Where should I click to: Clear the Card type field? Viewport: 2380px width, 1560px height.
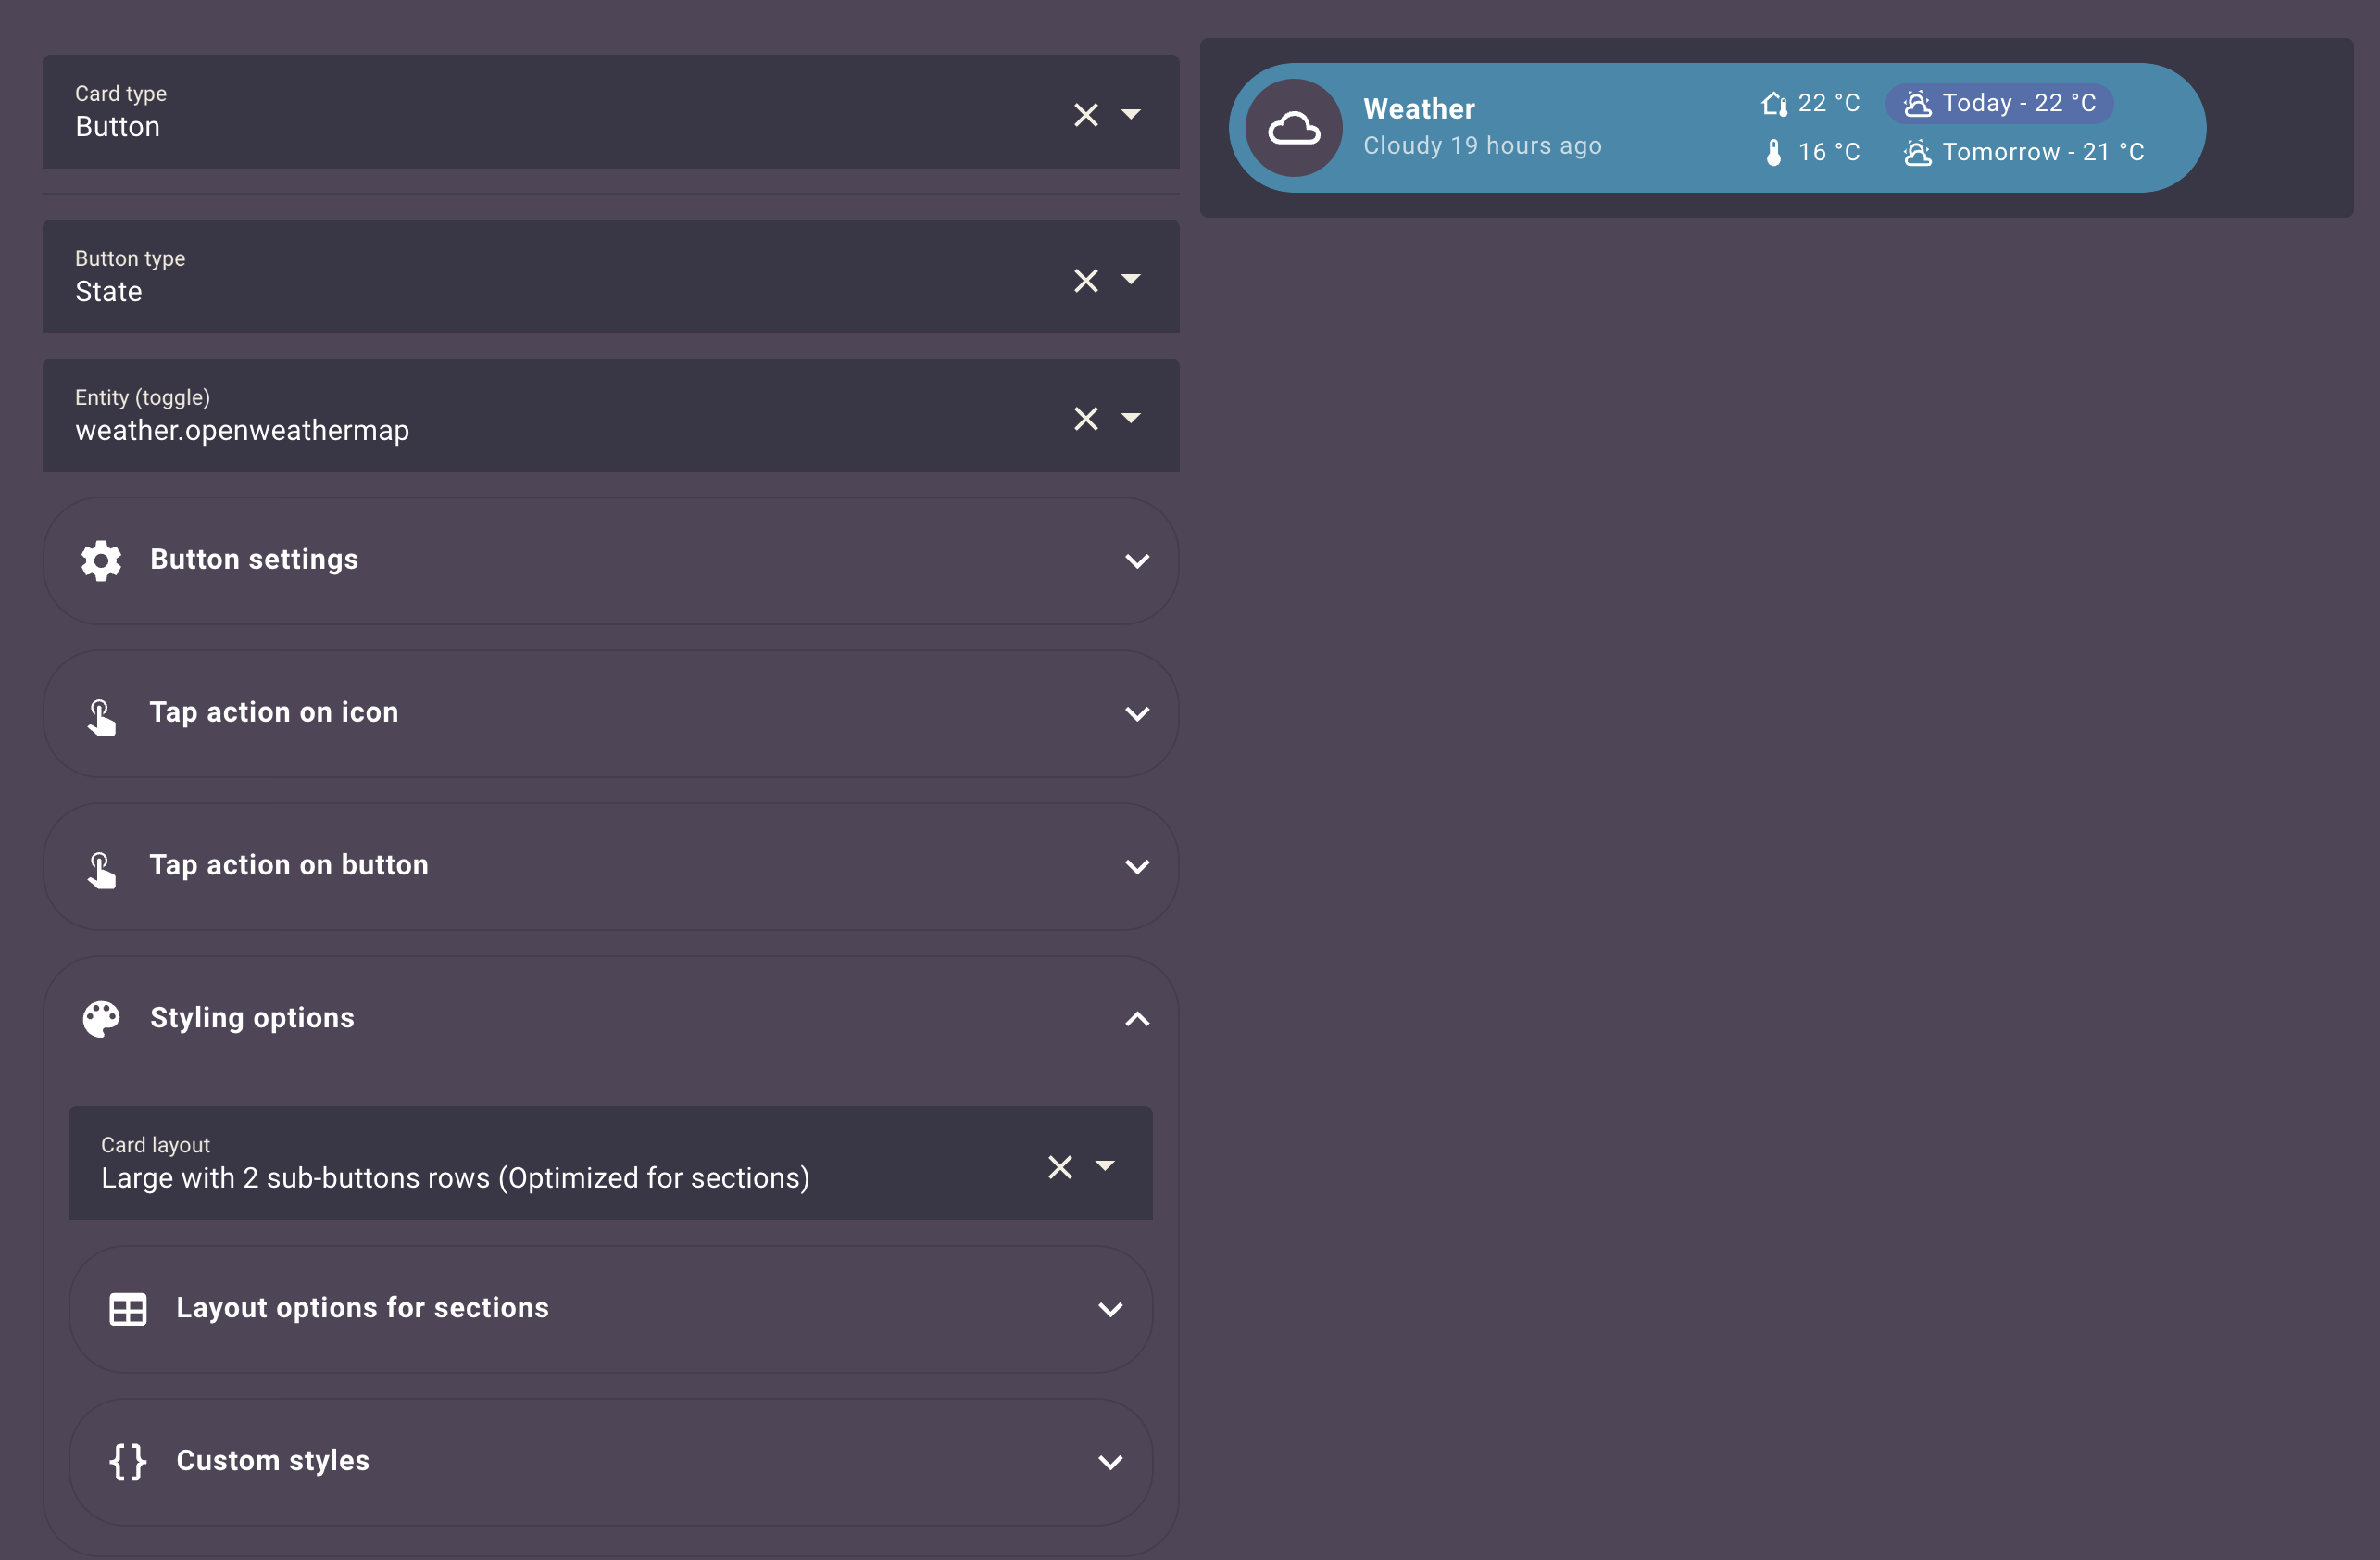(1086, 114)
